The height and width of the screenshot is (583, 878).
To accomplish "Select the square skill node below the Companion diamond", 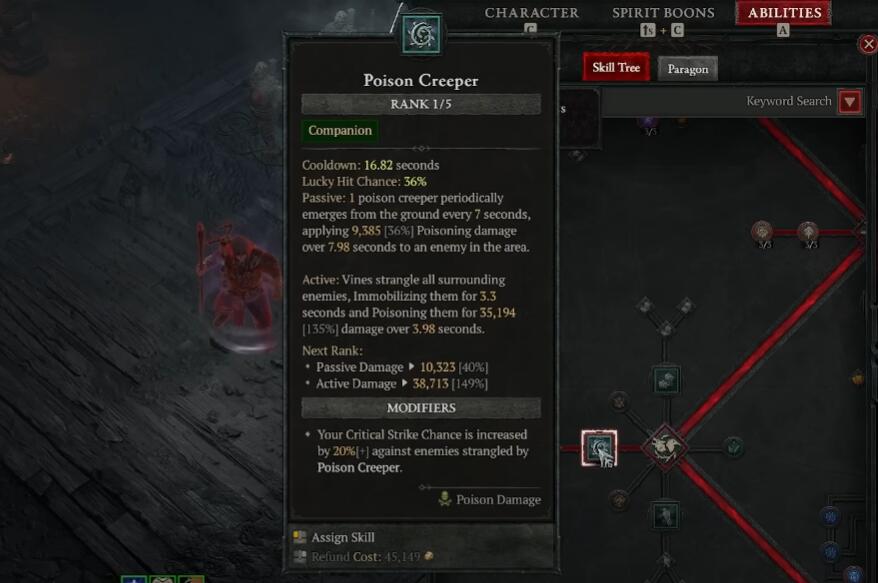I will [665, 515].
